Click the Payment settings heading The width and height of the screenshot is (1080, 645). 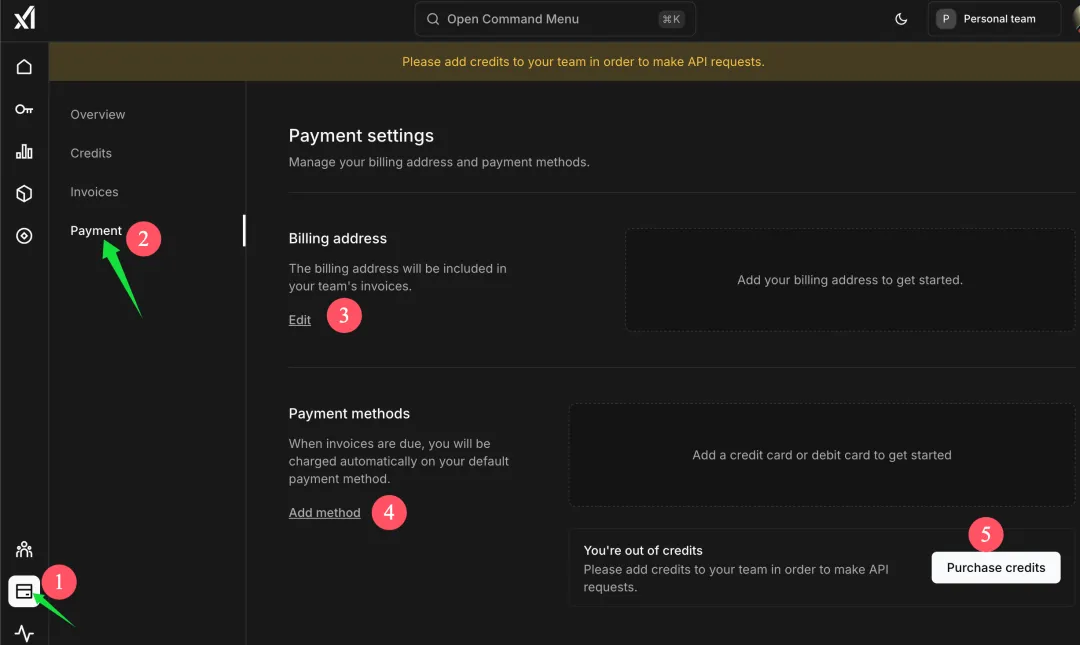pyautogui.click(x=361, y=136)
